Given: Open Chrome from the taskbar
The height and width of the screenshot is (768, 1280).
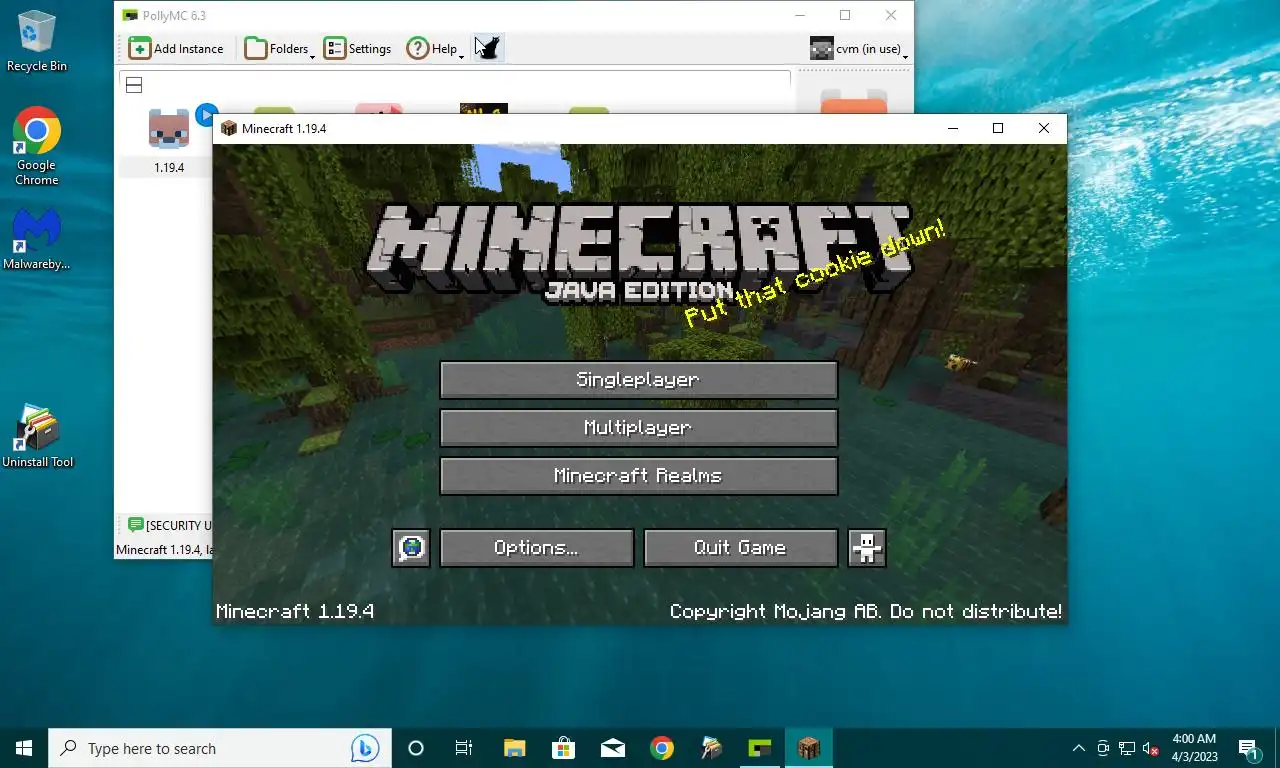Looking at the screenshot, I should coord(661,748).
